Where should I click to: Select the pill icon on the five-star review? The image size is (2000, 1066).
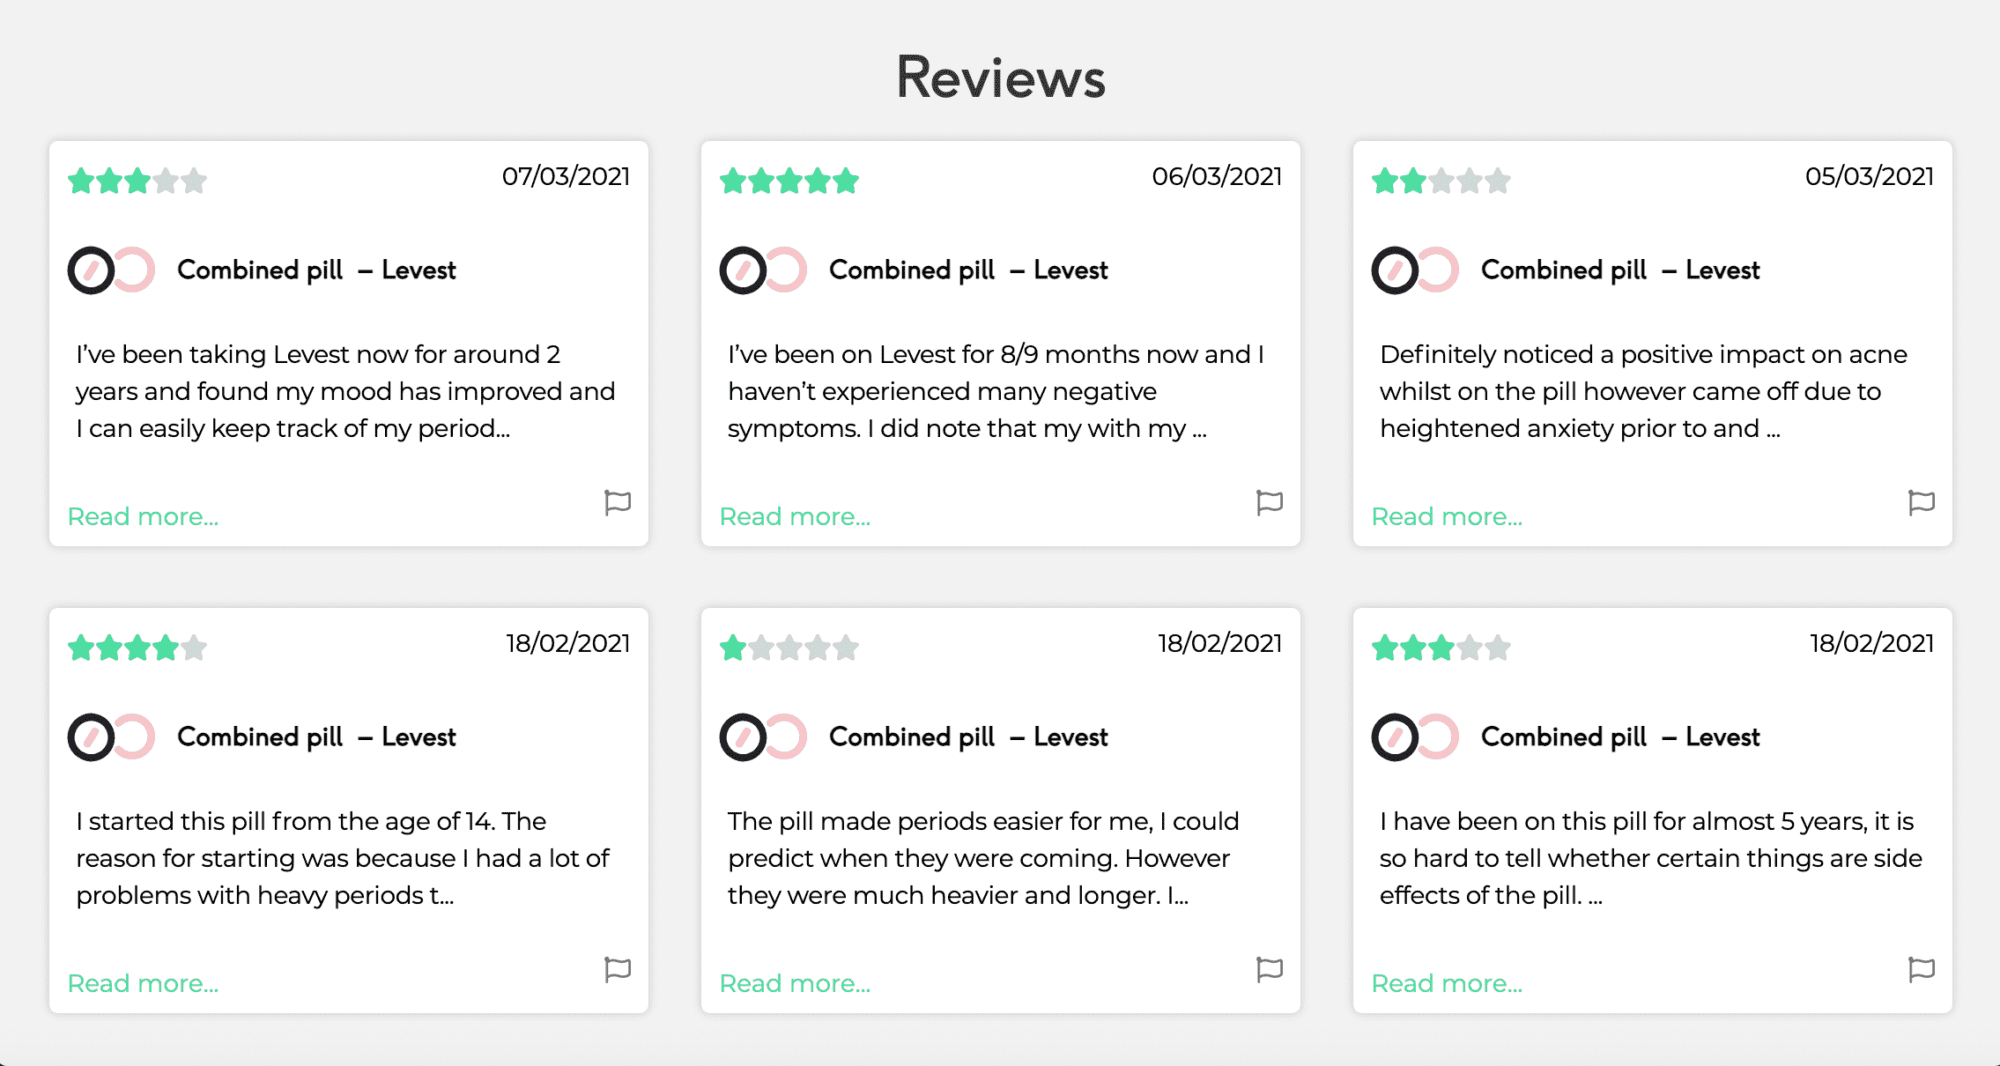pos(762,269)
